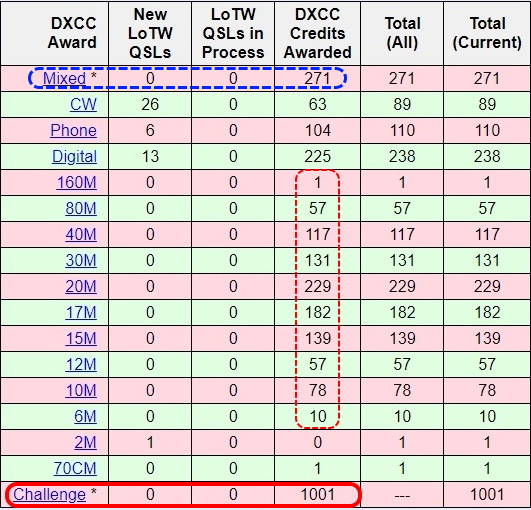Click the LoTW QSLs in Process header
Screen dimensions: 531x510
[x=233, y=33]
